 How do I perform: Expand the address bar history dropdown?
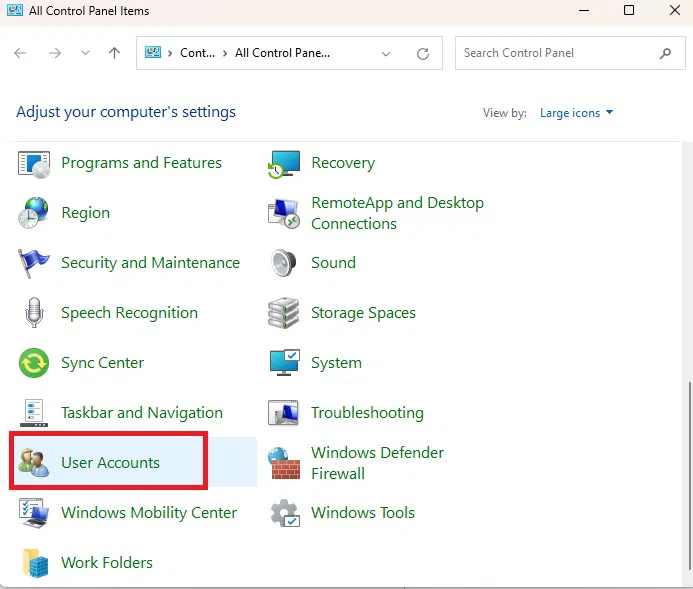click(x=386, y=53)
